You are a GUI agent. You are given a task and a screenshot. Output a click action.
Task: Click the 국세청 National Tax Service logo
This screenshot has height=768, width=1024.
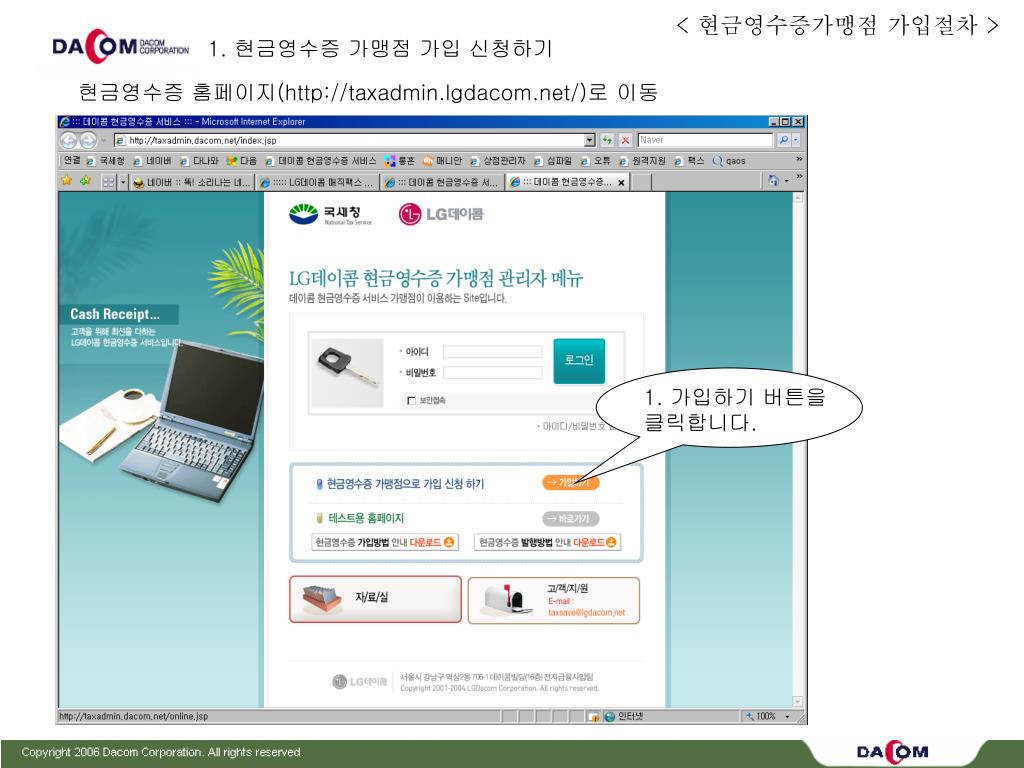pos(331,214)
